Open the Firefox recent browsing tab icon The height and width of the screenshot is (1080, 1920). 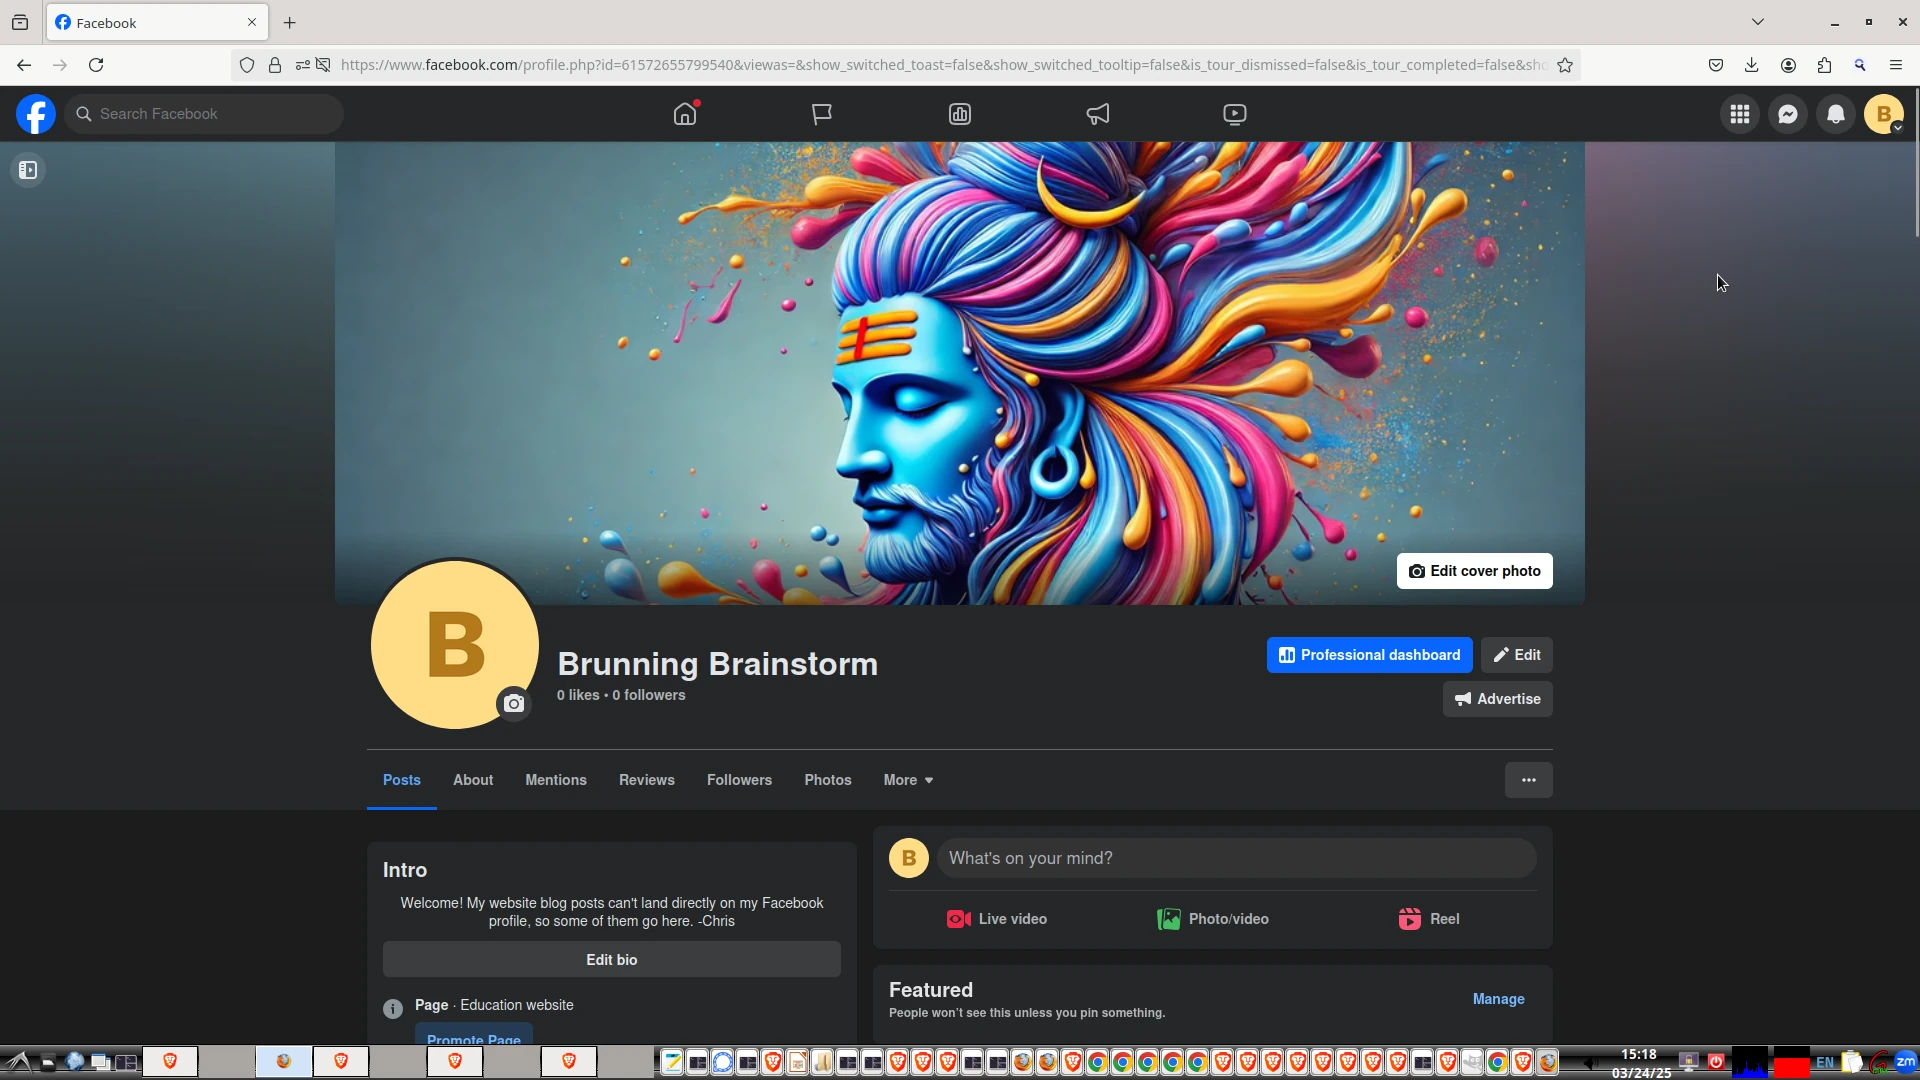tap(20, 22)
